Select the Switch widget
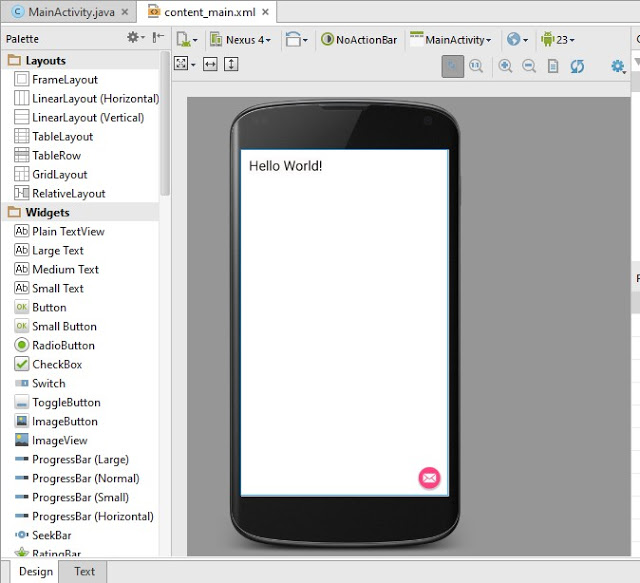 [40, 383]
